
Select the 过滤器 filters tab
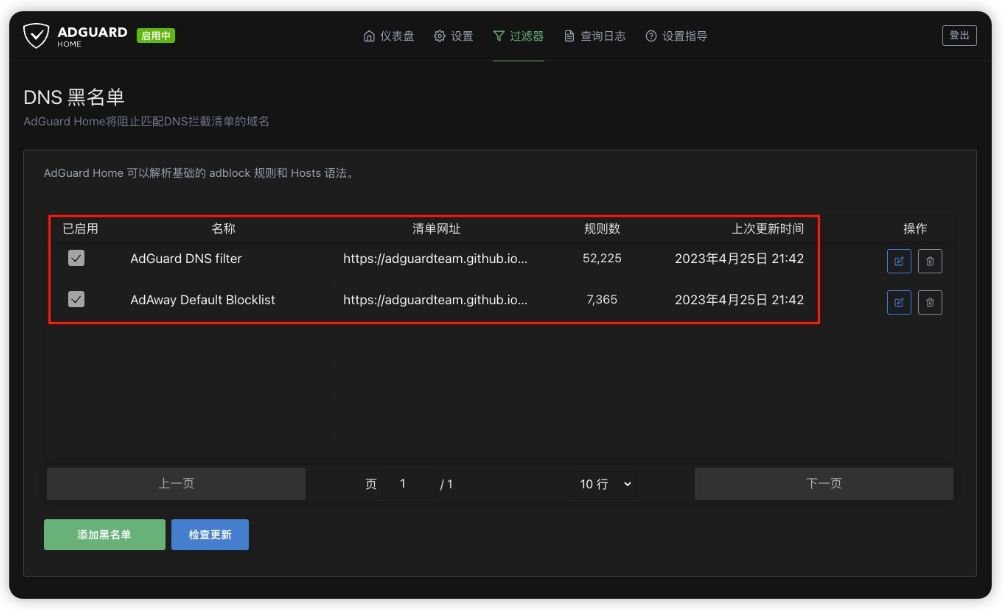519,36
